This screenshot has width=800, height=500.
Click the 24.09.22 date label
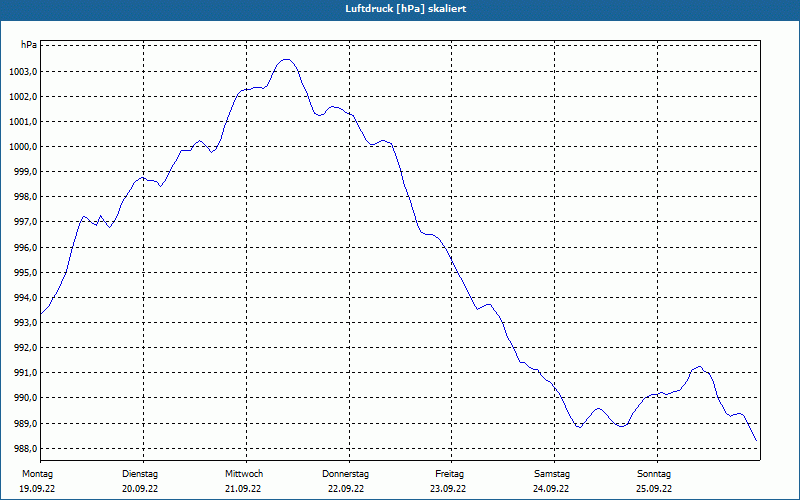551,489
